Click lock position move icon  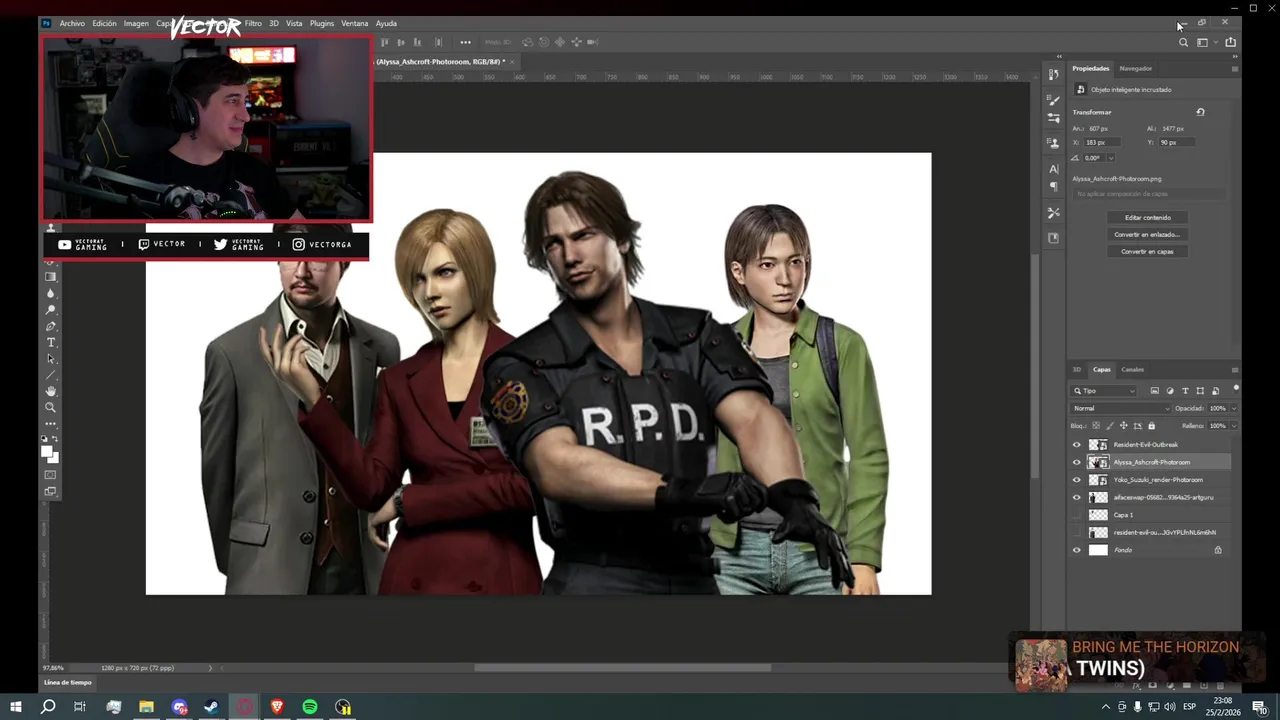point(1123,426)
